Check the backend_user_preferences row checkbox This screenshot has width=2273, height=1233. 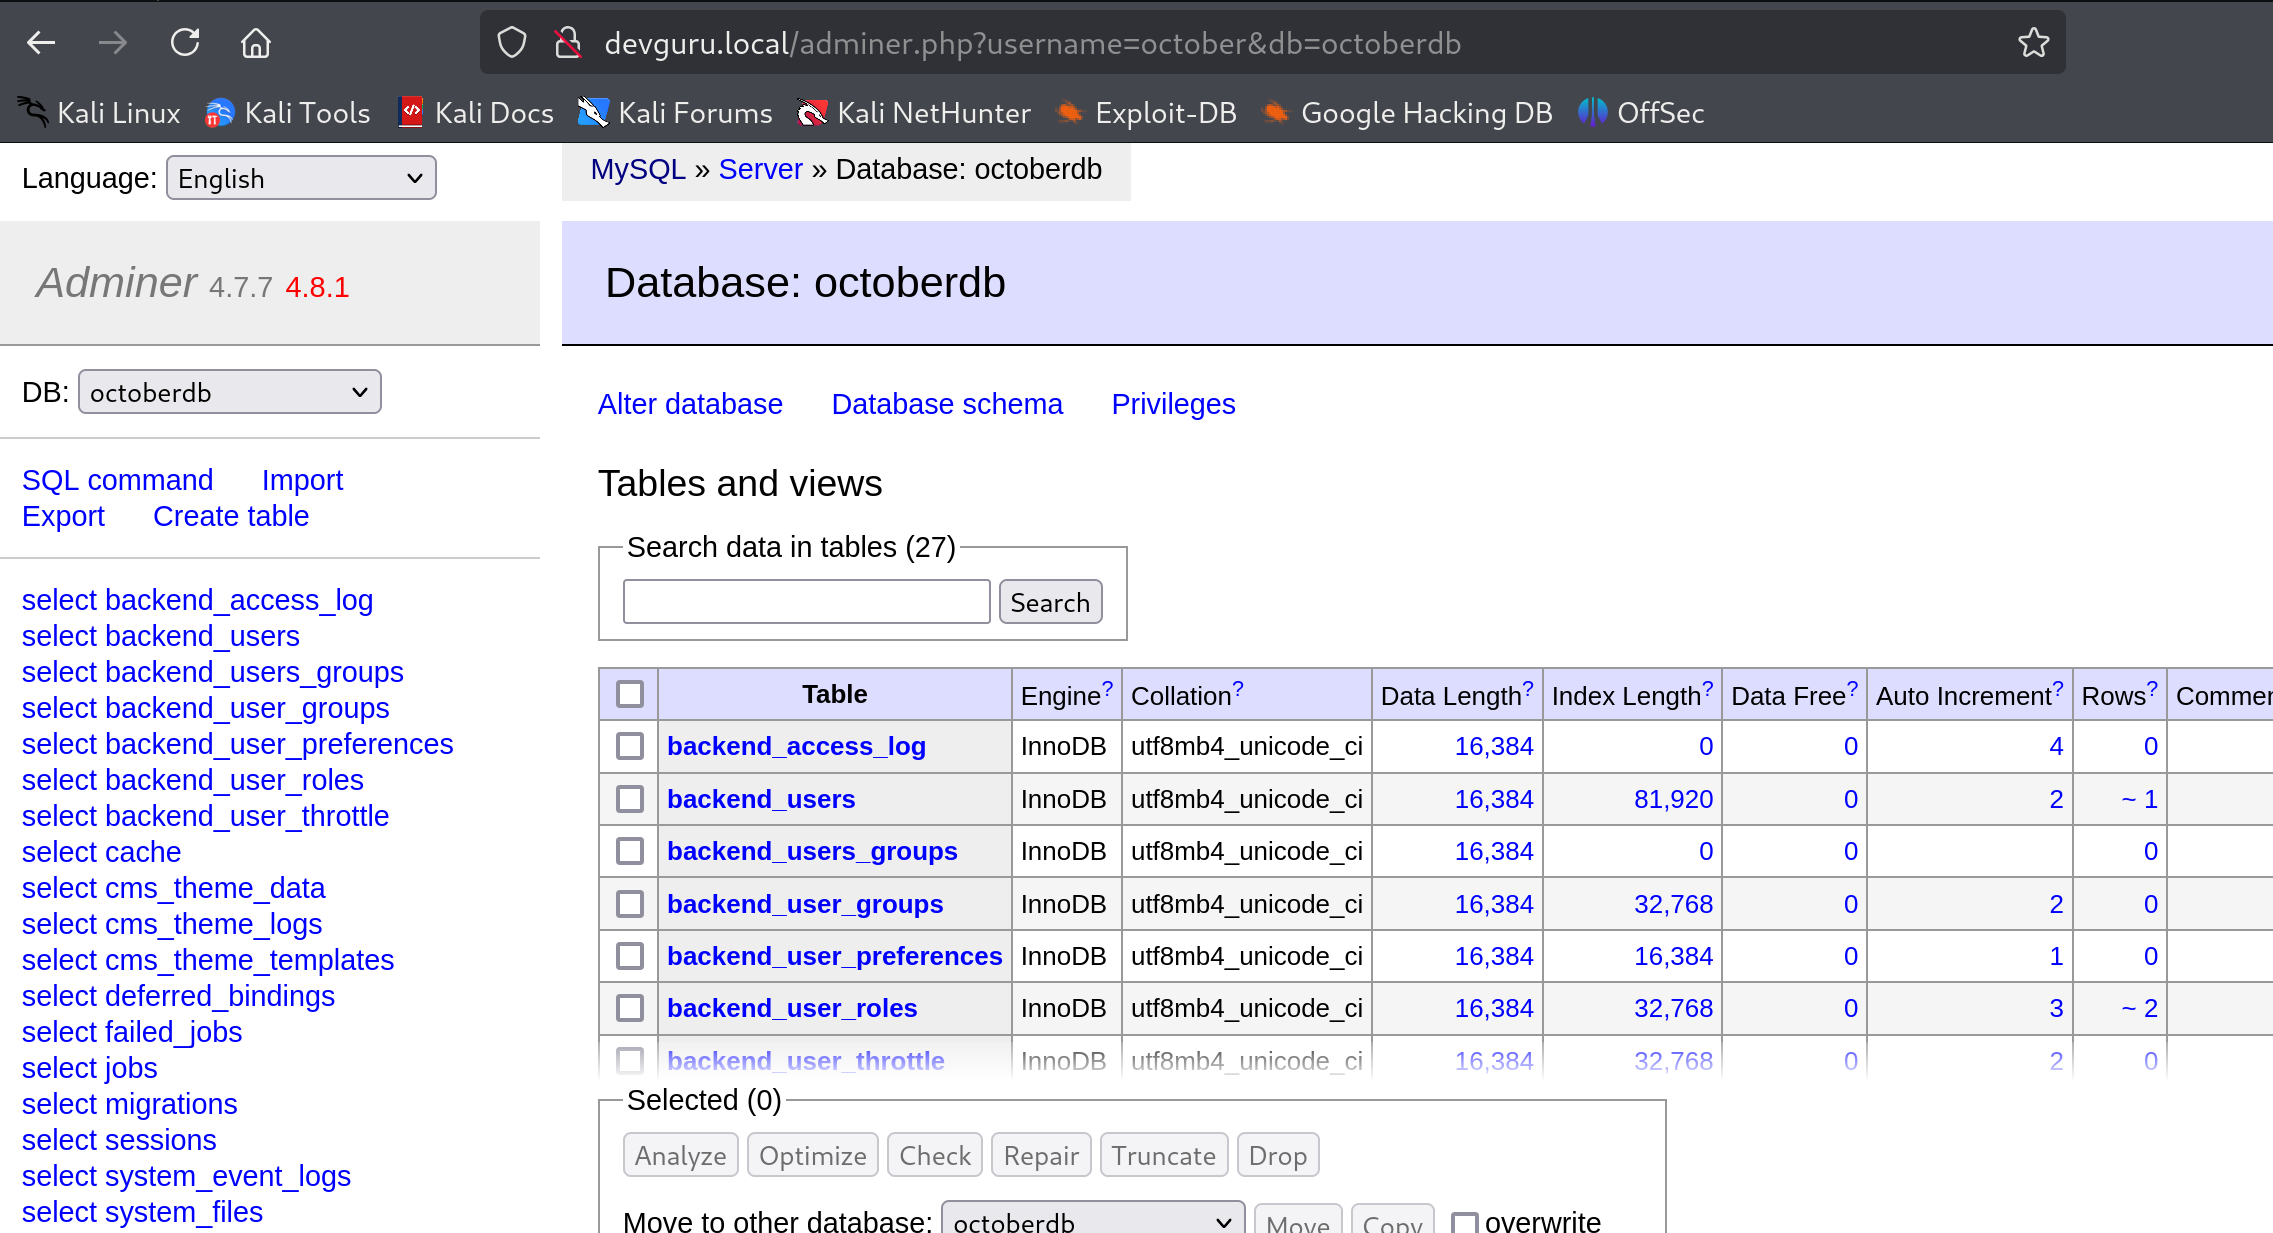(630, 956)
